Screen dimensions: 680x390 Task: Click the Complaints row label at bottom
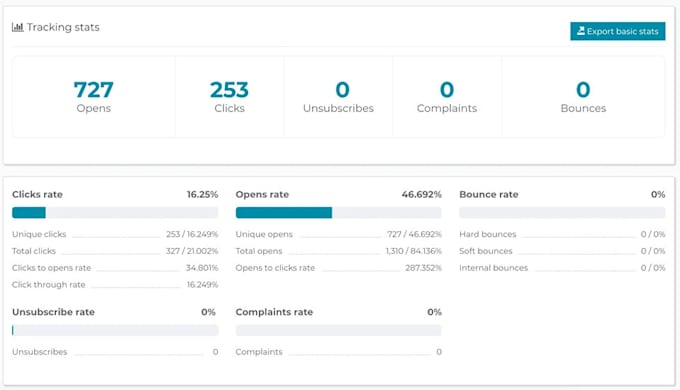coord(259,352)
